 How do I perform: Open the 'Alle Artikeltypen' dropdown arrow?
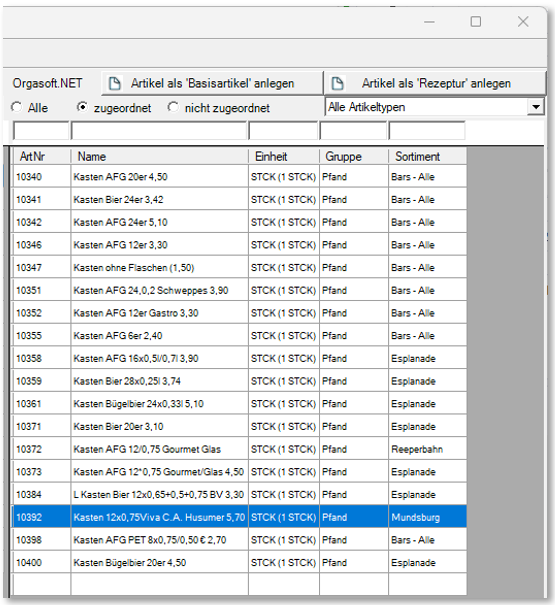click(x=535, y=107)
